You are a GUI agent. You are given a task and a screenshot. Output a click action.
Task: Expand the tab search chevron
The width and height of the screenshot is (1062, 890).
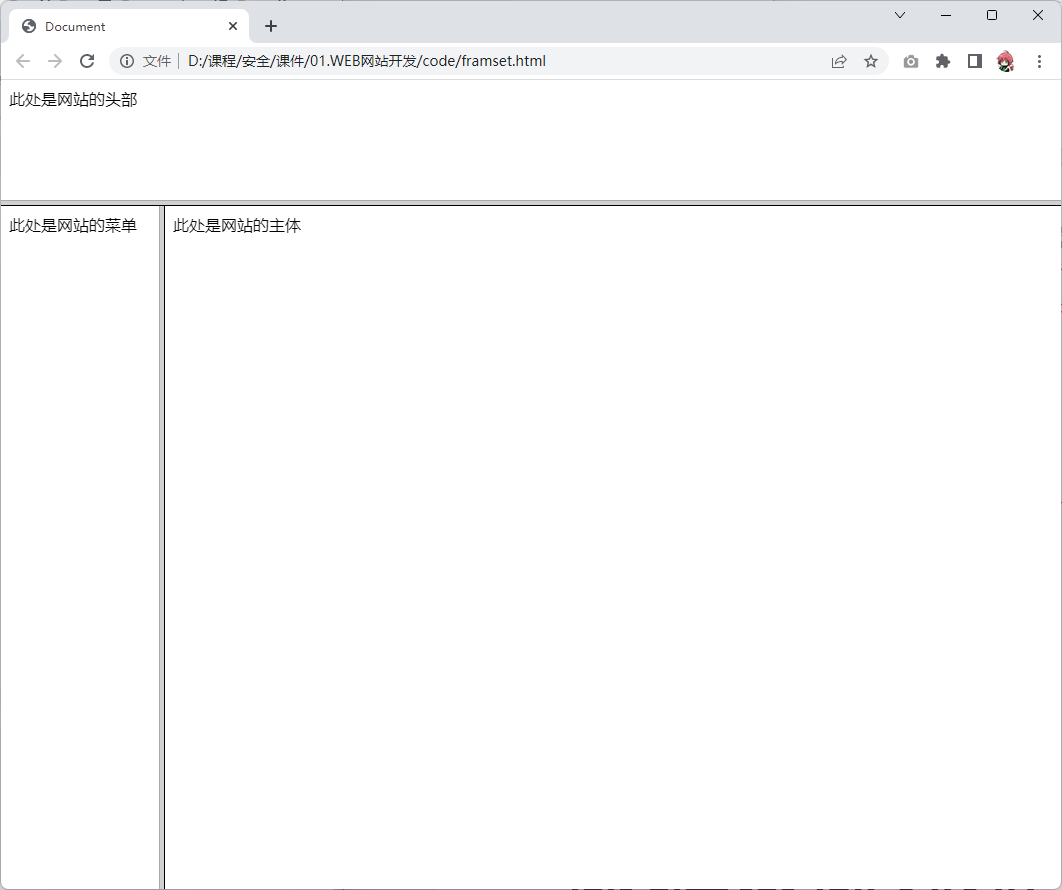(x=900, y=15)
